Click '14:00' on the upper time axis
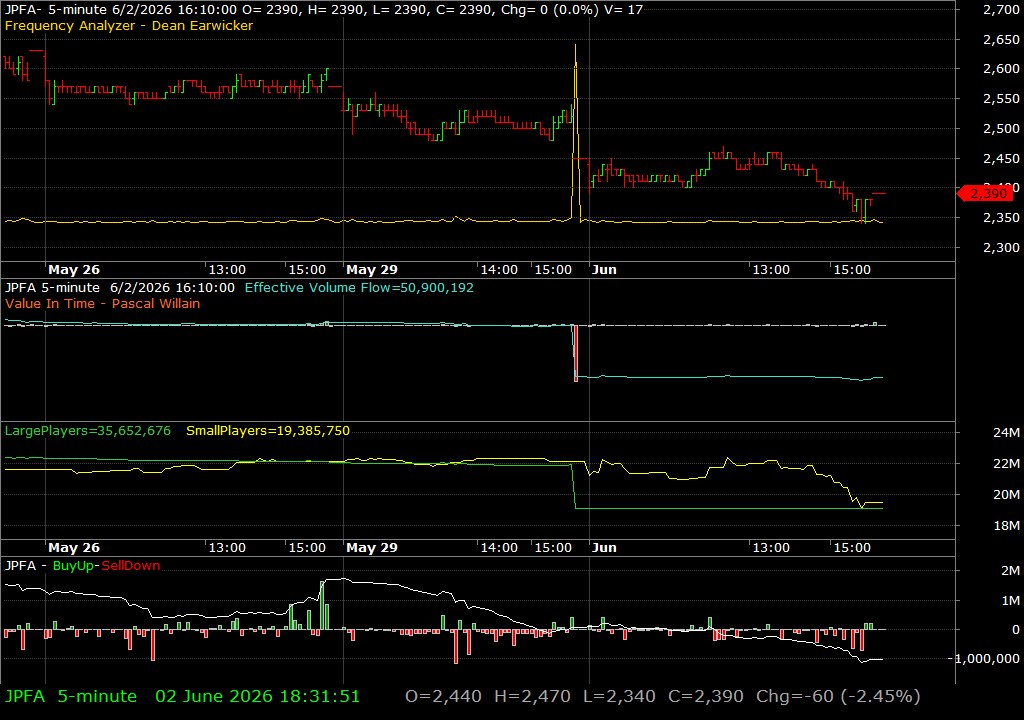Viewport: 1024px width, 720px height. (499, 269)
